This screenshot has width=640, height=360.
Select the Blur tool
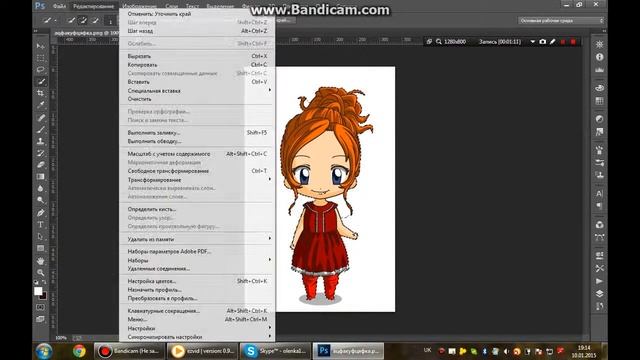(x=40, y=188)
